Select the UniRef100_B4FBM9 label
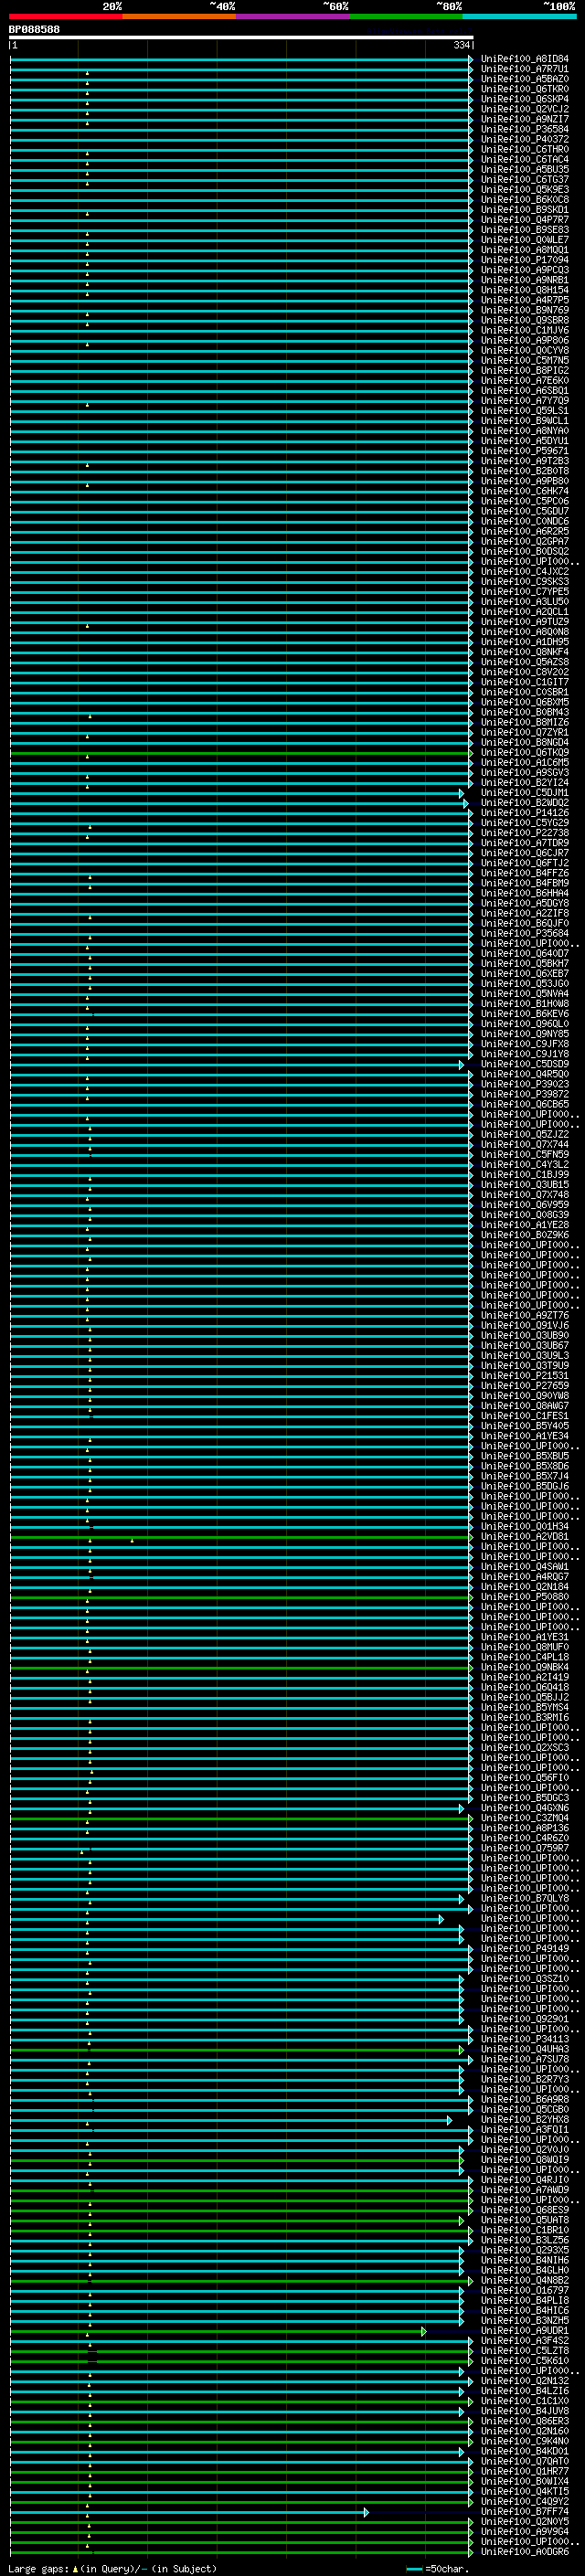Viewport: 585px width, 2576px height. pos(525,883)
